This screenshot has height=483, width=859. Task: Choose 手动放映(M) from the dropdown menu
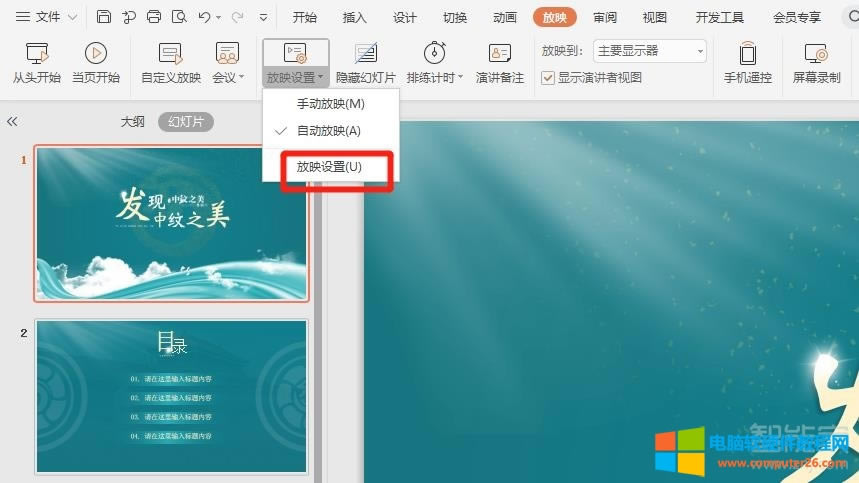coord(330,104)
